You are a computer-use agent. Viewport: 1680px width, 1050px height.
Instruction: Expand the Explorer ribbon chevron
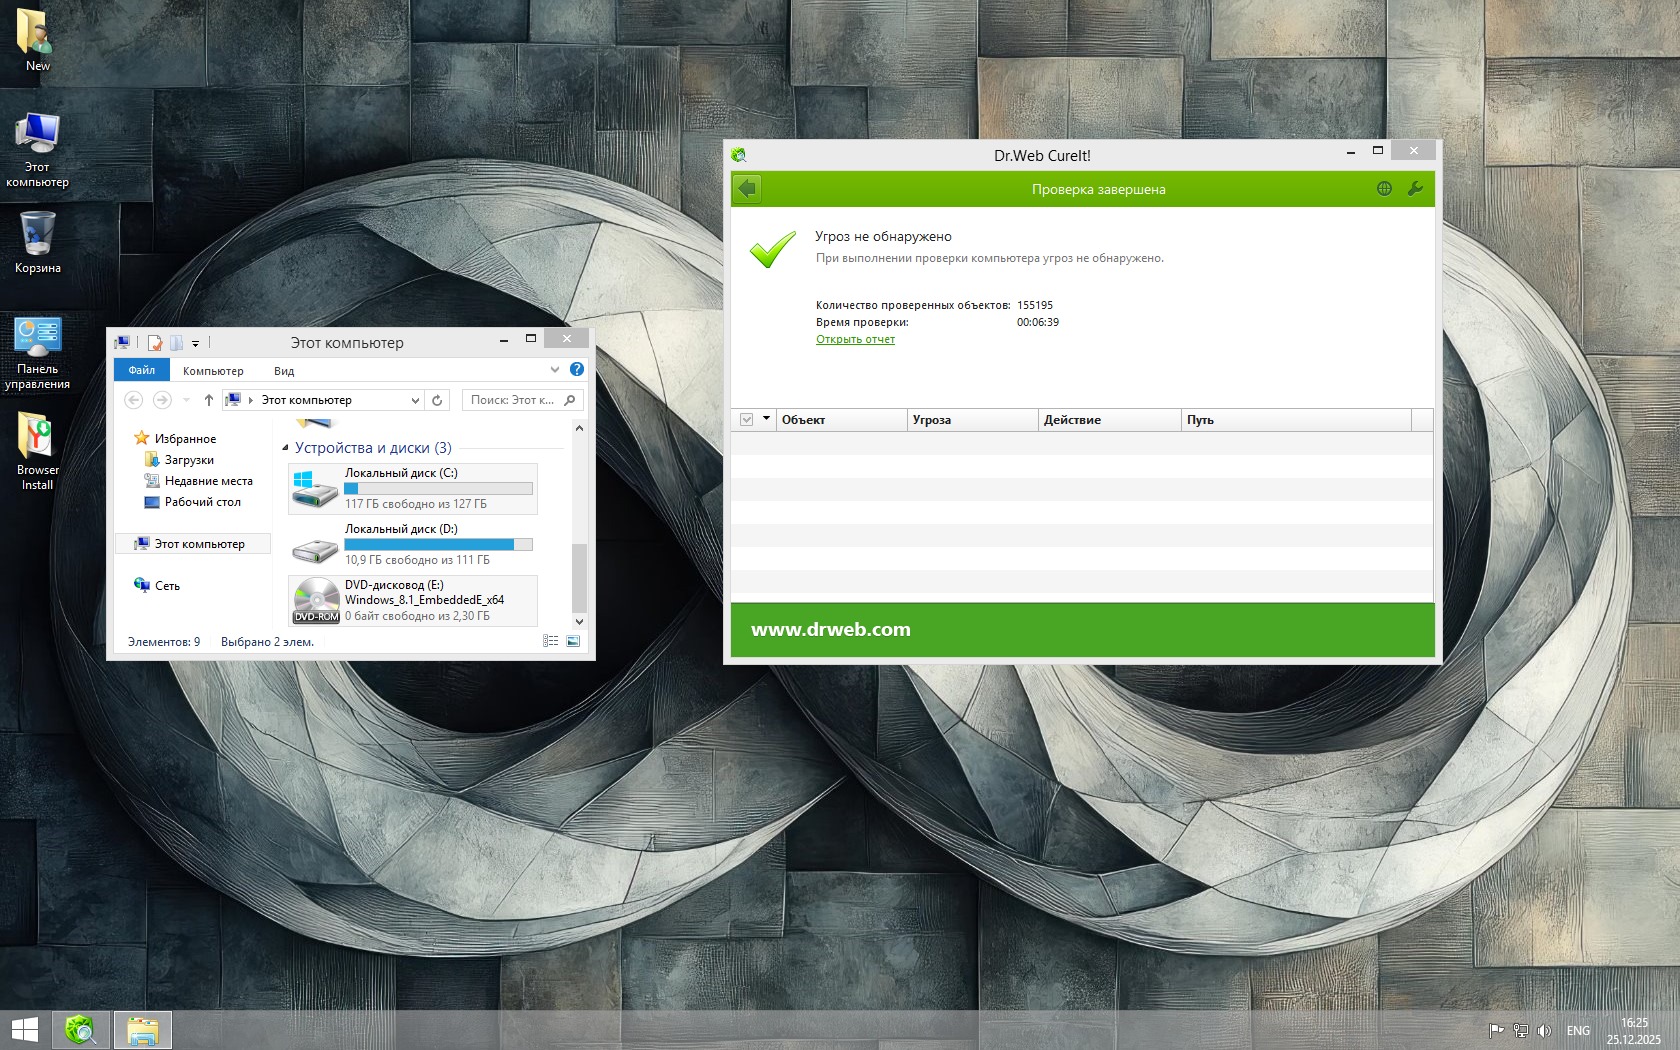tap(555, 370)
